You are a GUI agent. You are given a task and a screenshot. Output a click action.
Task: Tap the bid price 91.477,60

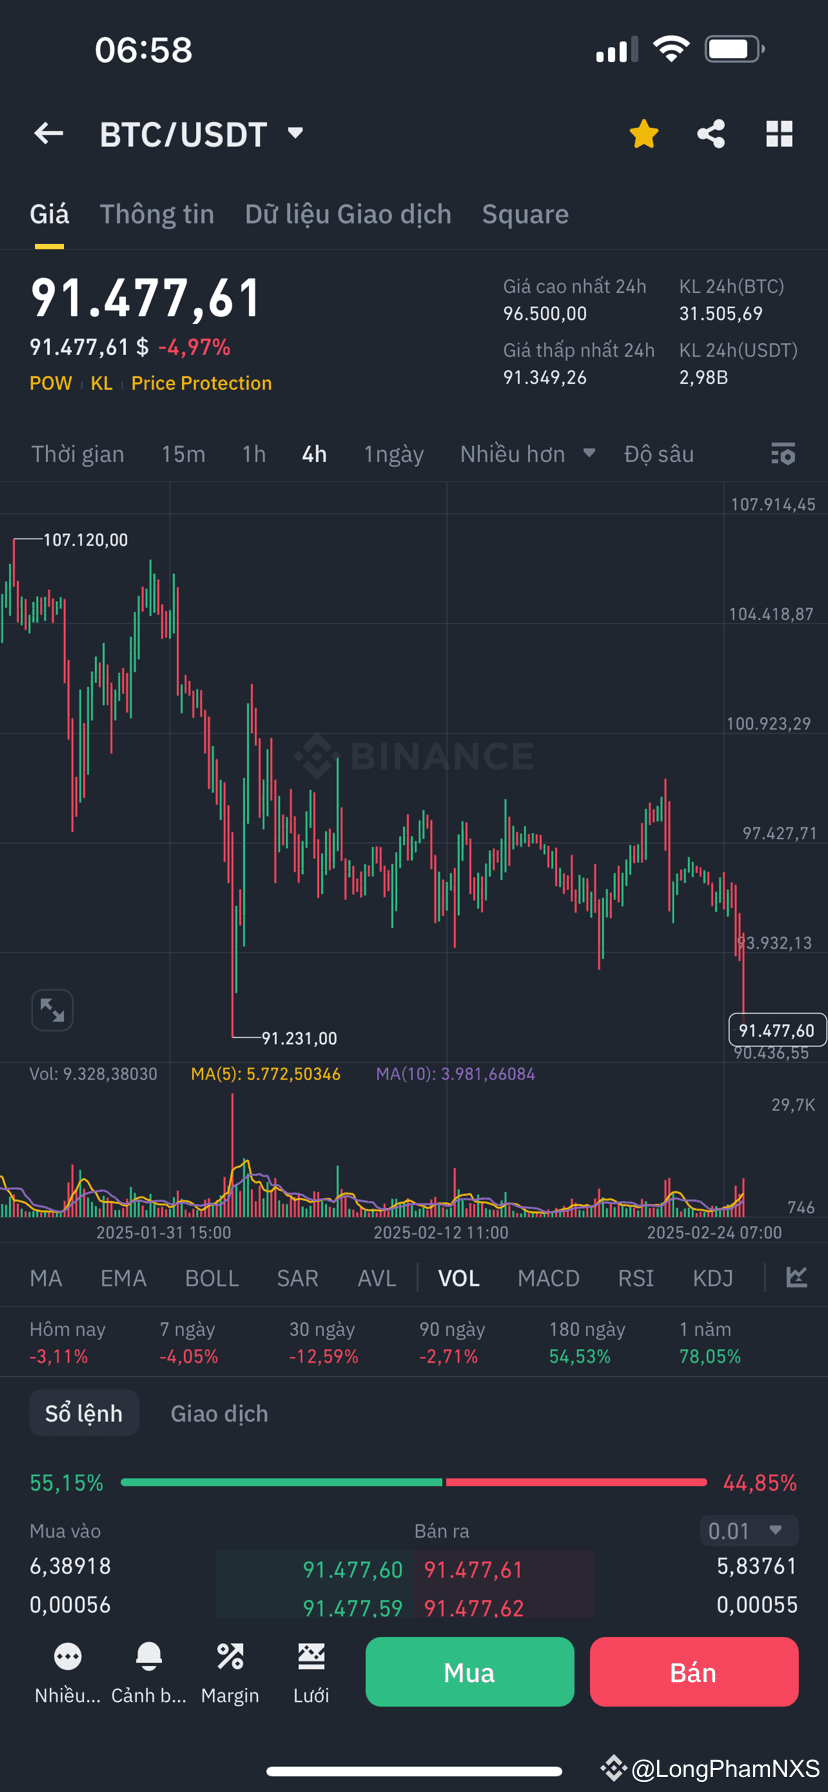(x=352, y=1570)
